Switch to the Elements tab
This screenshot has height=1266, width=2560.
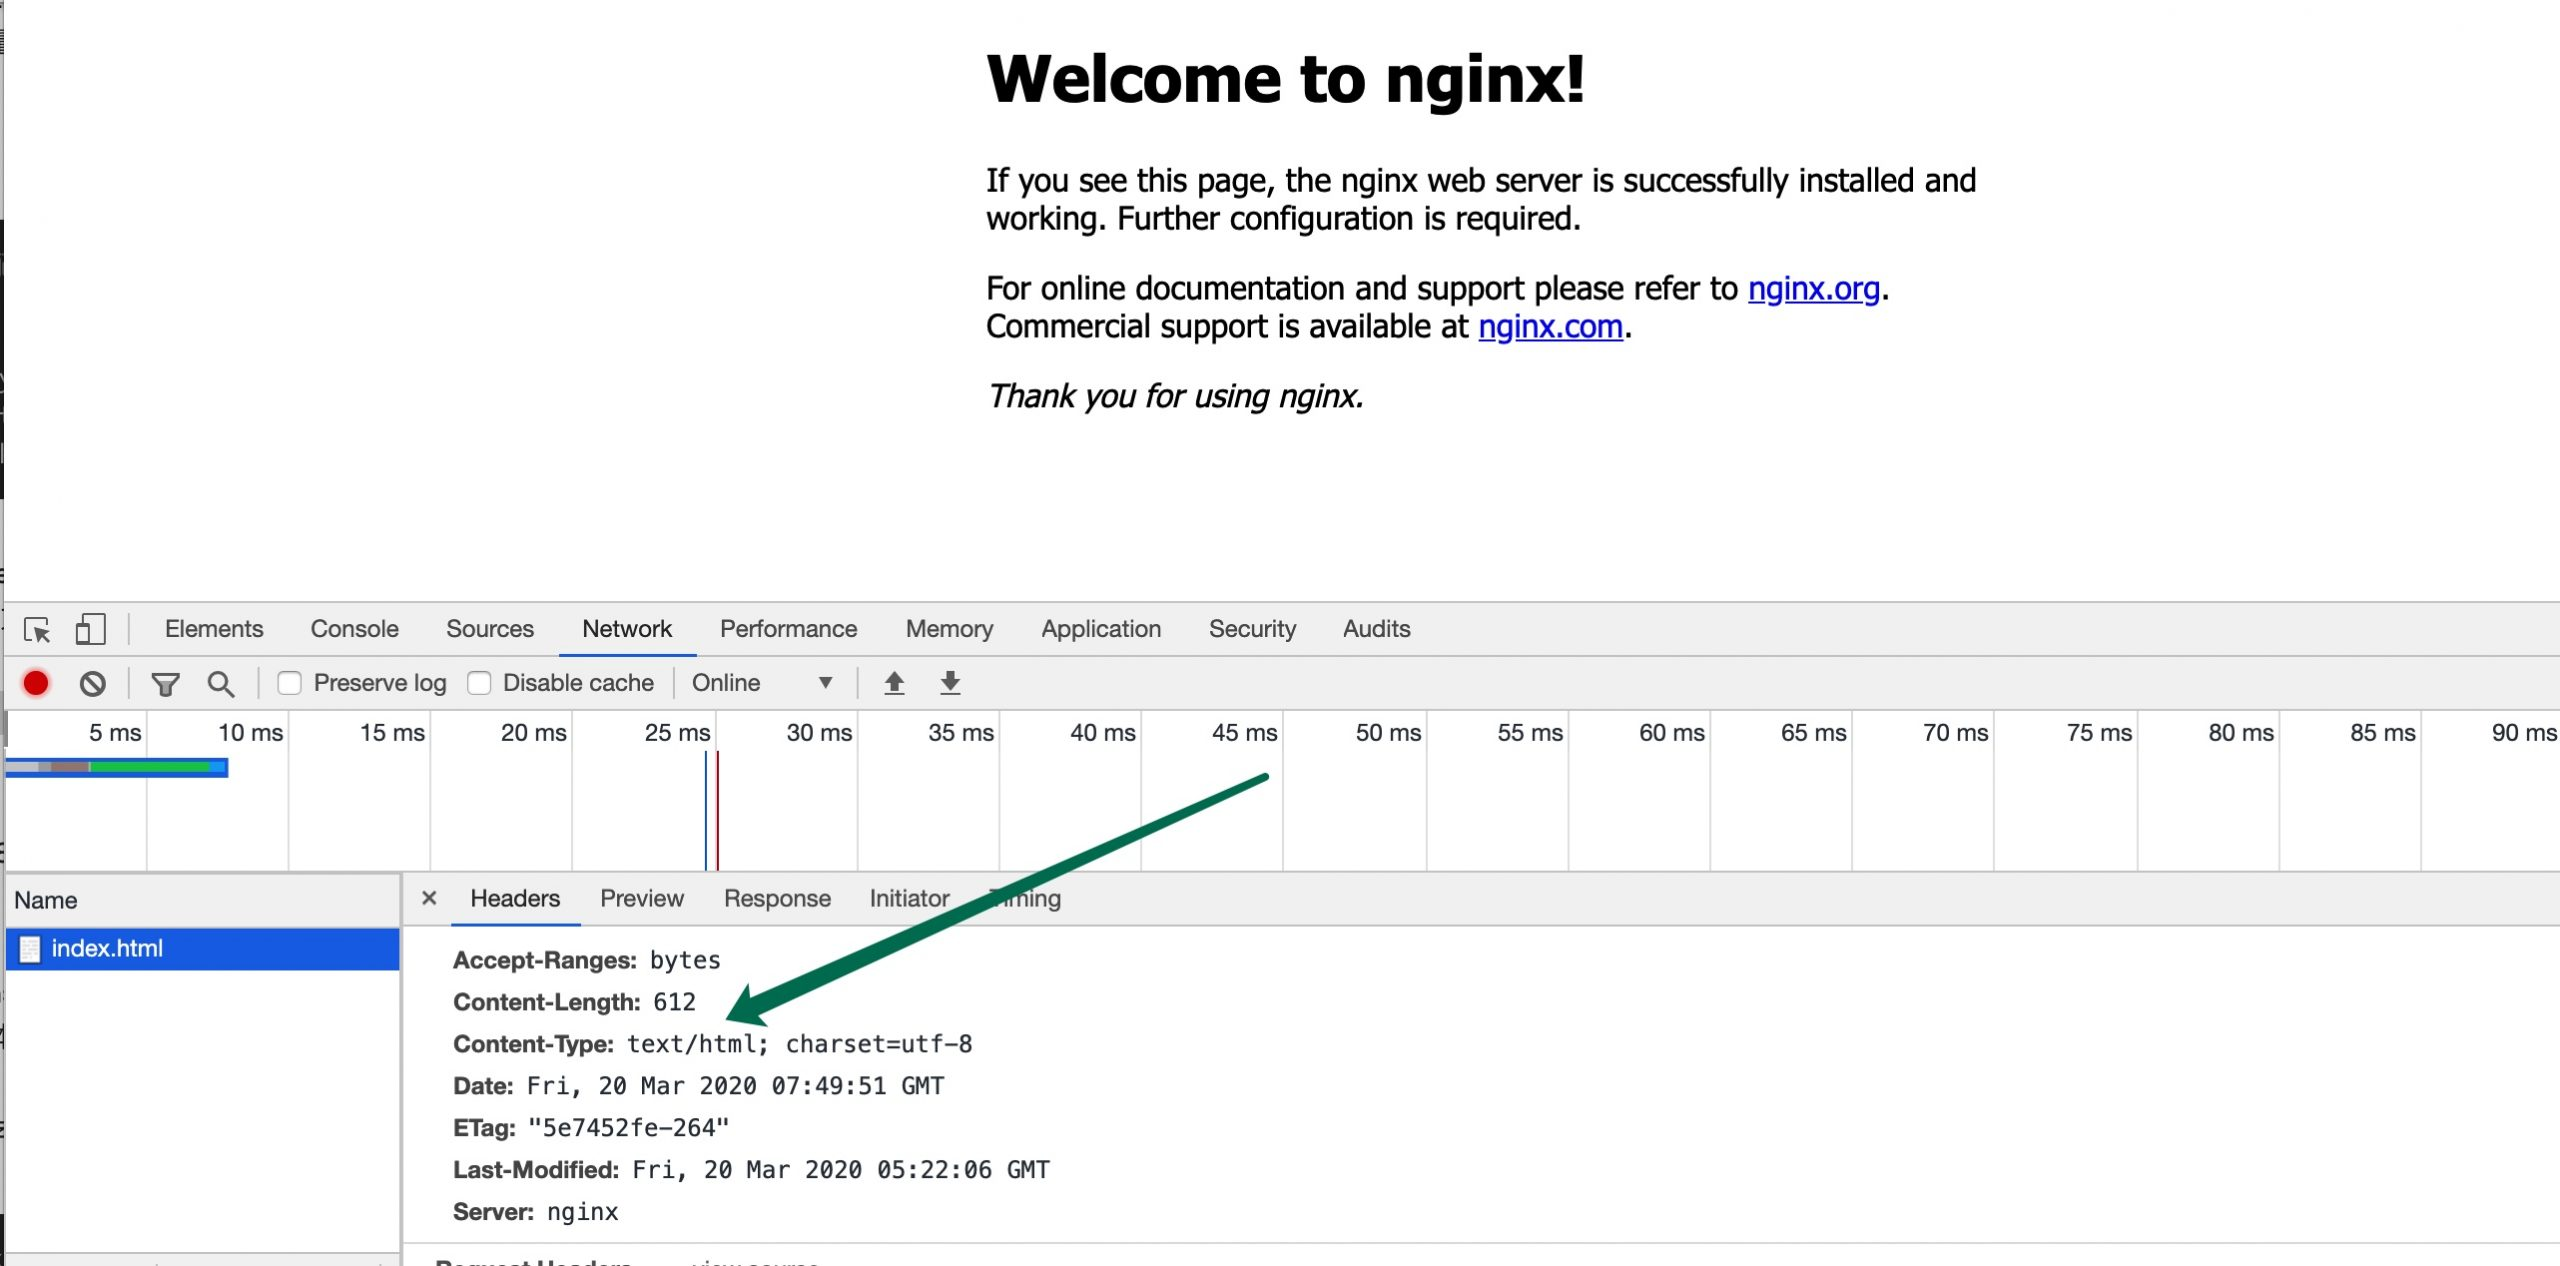(214, 629)
